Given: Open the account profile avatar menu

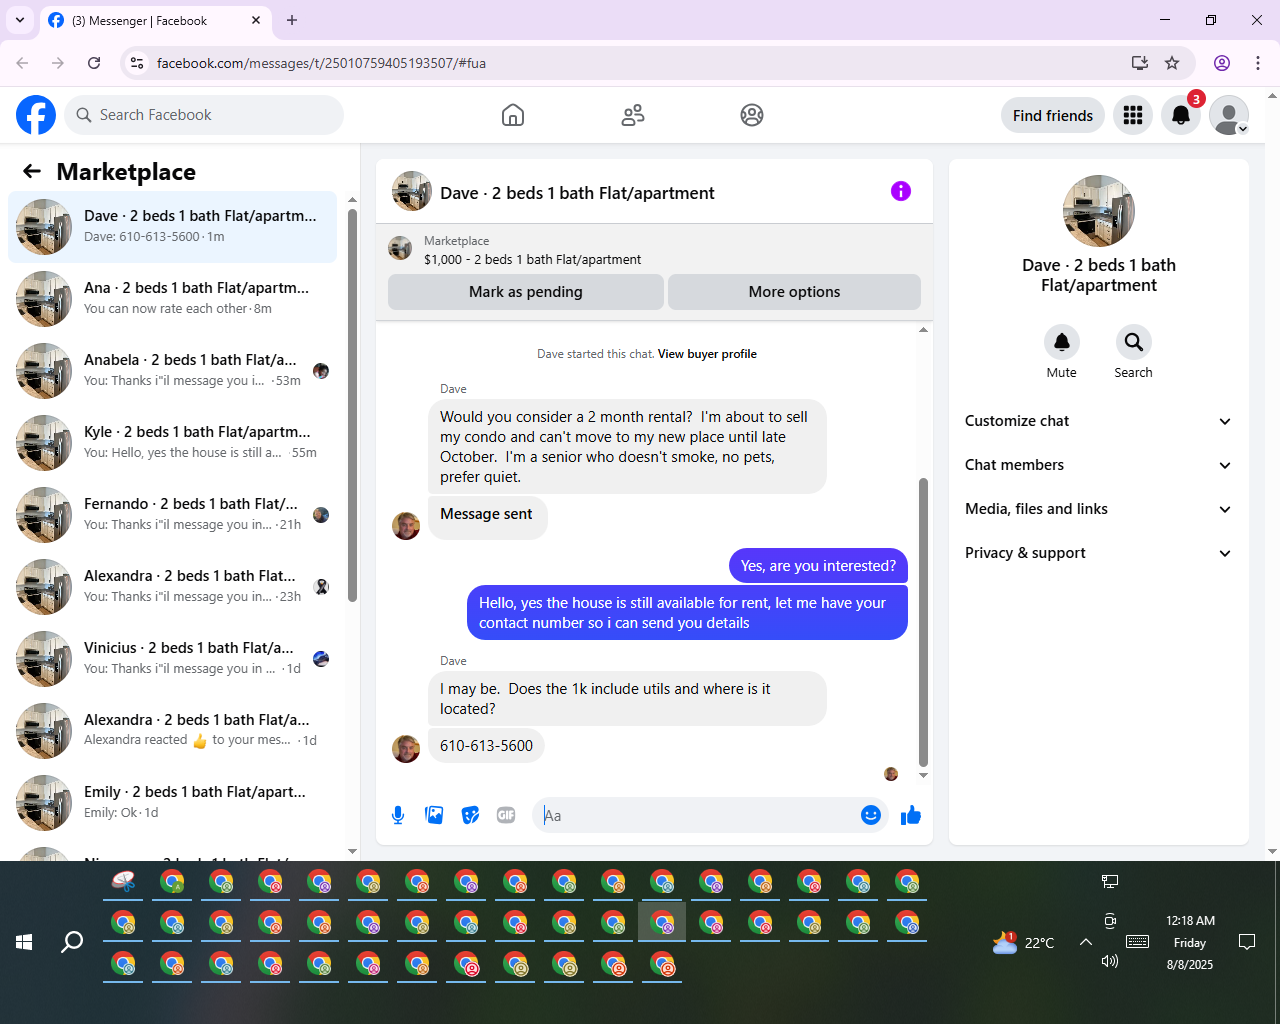Looking at the screenshot, I should [1229, 115].
